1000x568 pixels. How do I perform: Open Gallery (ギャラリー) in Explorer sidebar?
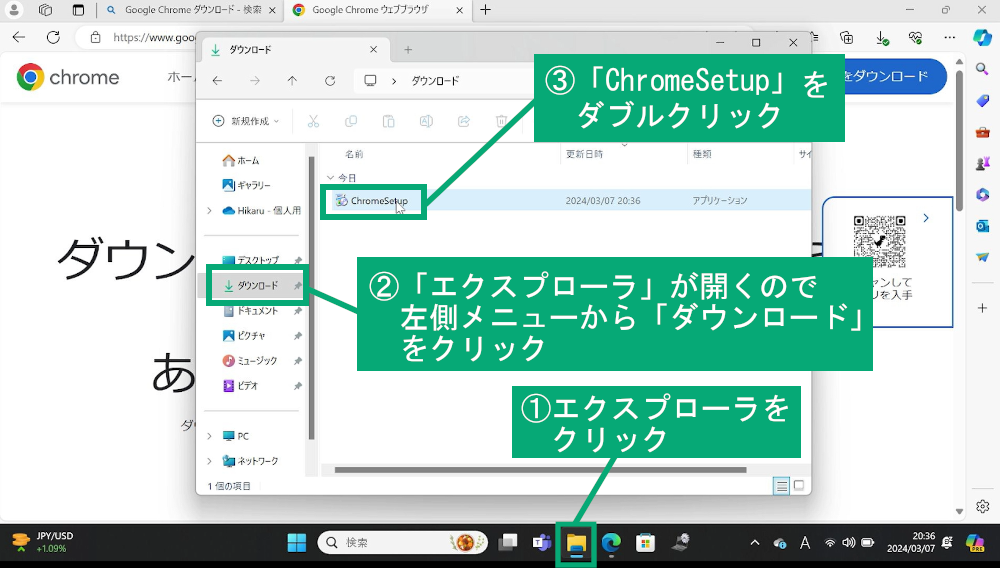click(246, 185)
